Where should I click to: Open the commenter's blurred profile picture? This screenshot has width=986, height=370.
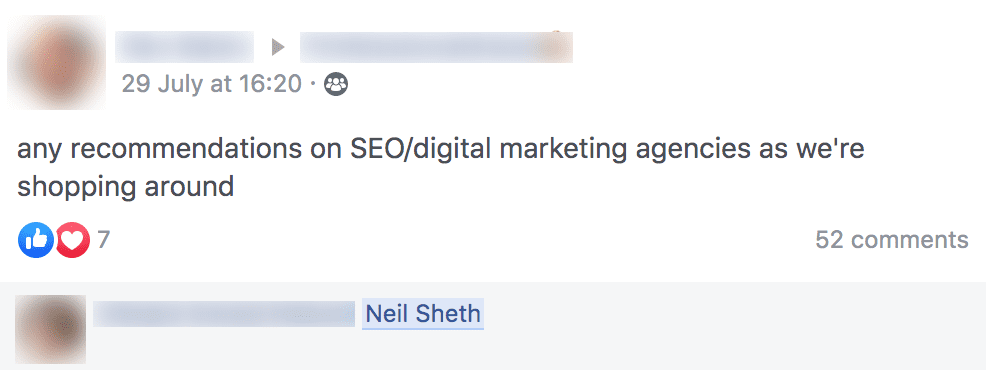pyautogui.click(x=50, y=328)
